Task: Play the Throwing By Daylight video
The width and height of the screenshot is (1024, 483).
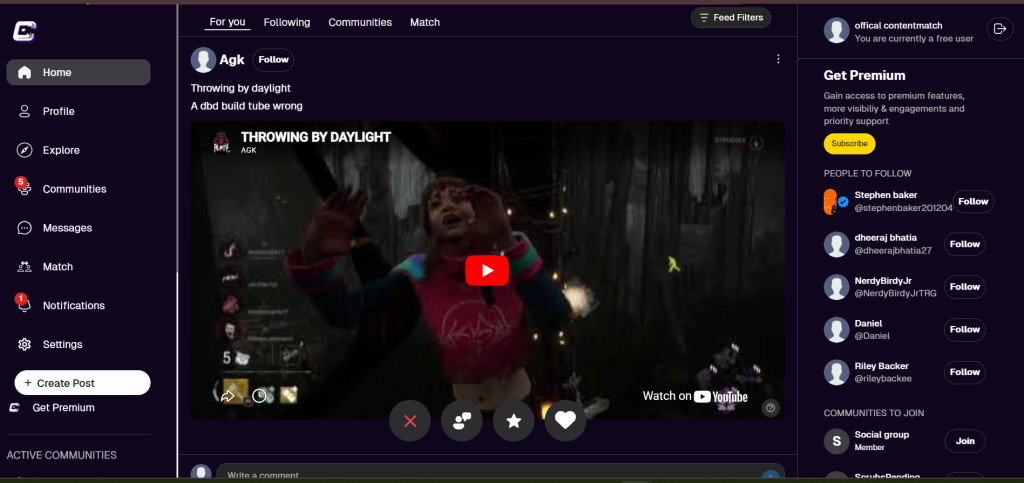Action: tap(487, 270)
